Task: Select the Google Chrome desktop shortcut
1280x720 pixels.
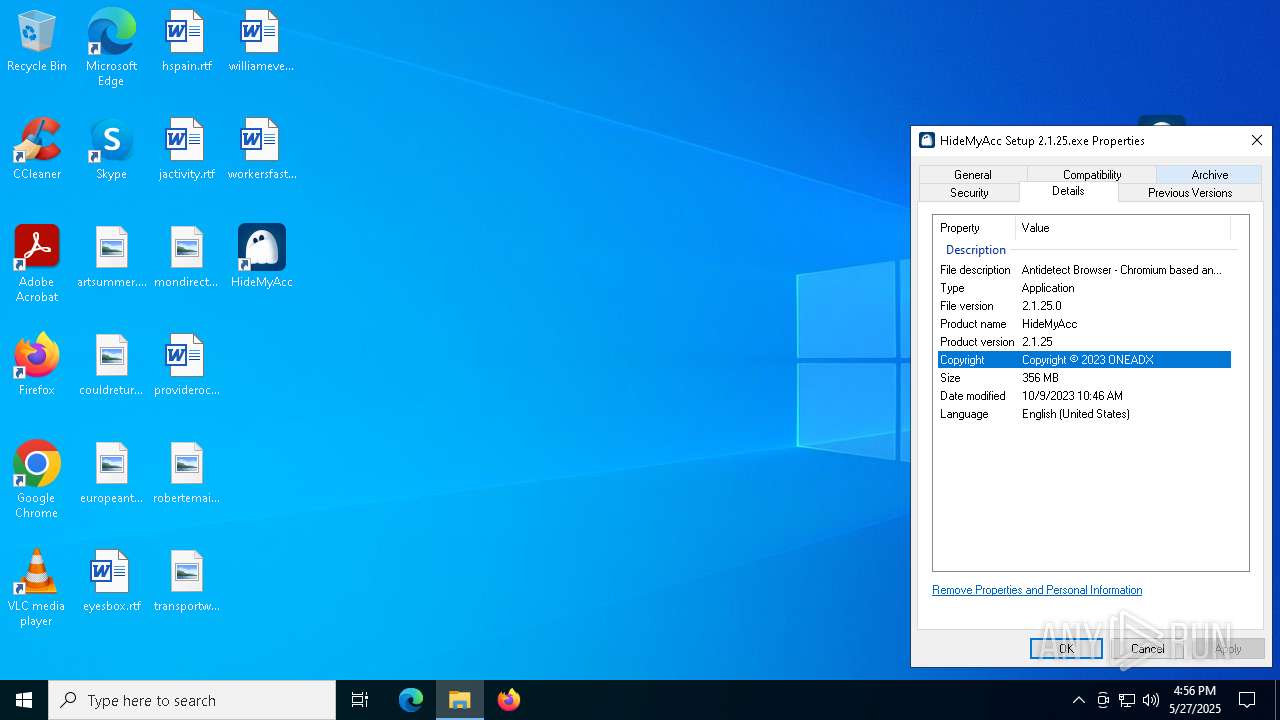Action: pyautogui.click(x=37, y=480)
